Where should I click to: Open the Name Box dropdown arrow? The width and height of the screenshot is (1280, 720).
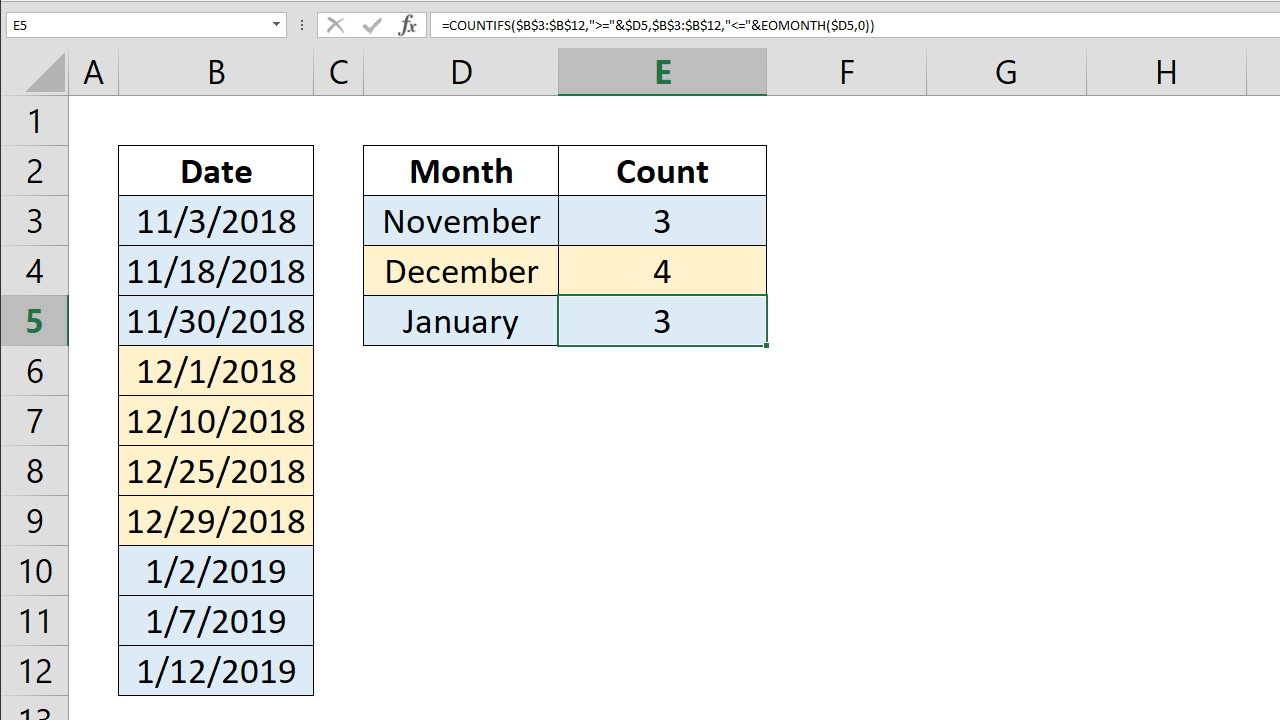pyautogui.click(x=277, y=25)
